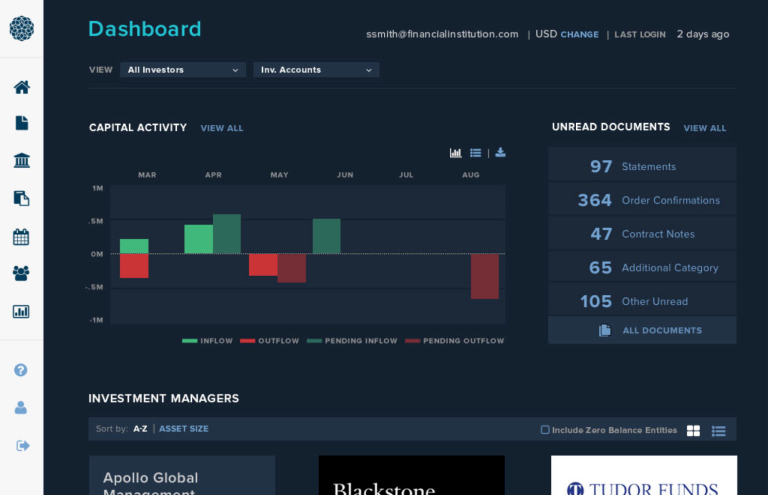Image resolution: width=768 pixels, height=495 pixels.
Task: Open the copied-documents sidebar icon
Action: (x=22, y=198)
